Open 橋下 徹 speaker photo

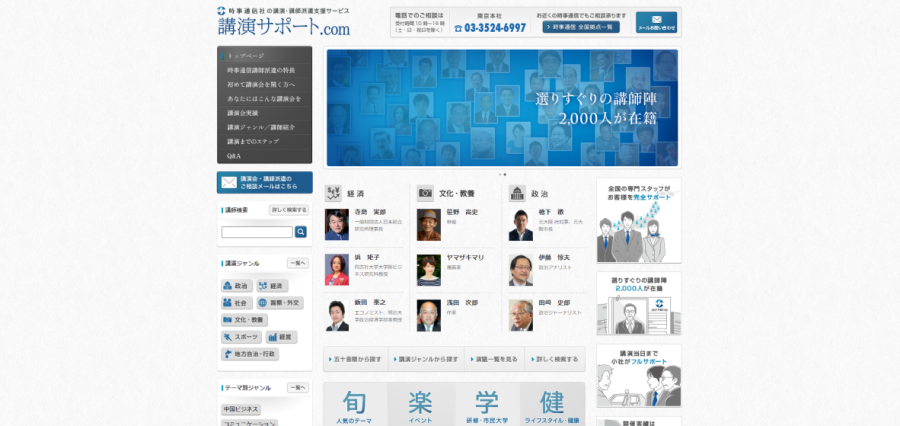521,224
